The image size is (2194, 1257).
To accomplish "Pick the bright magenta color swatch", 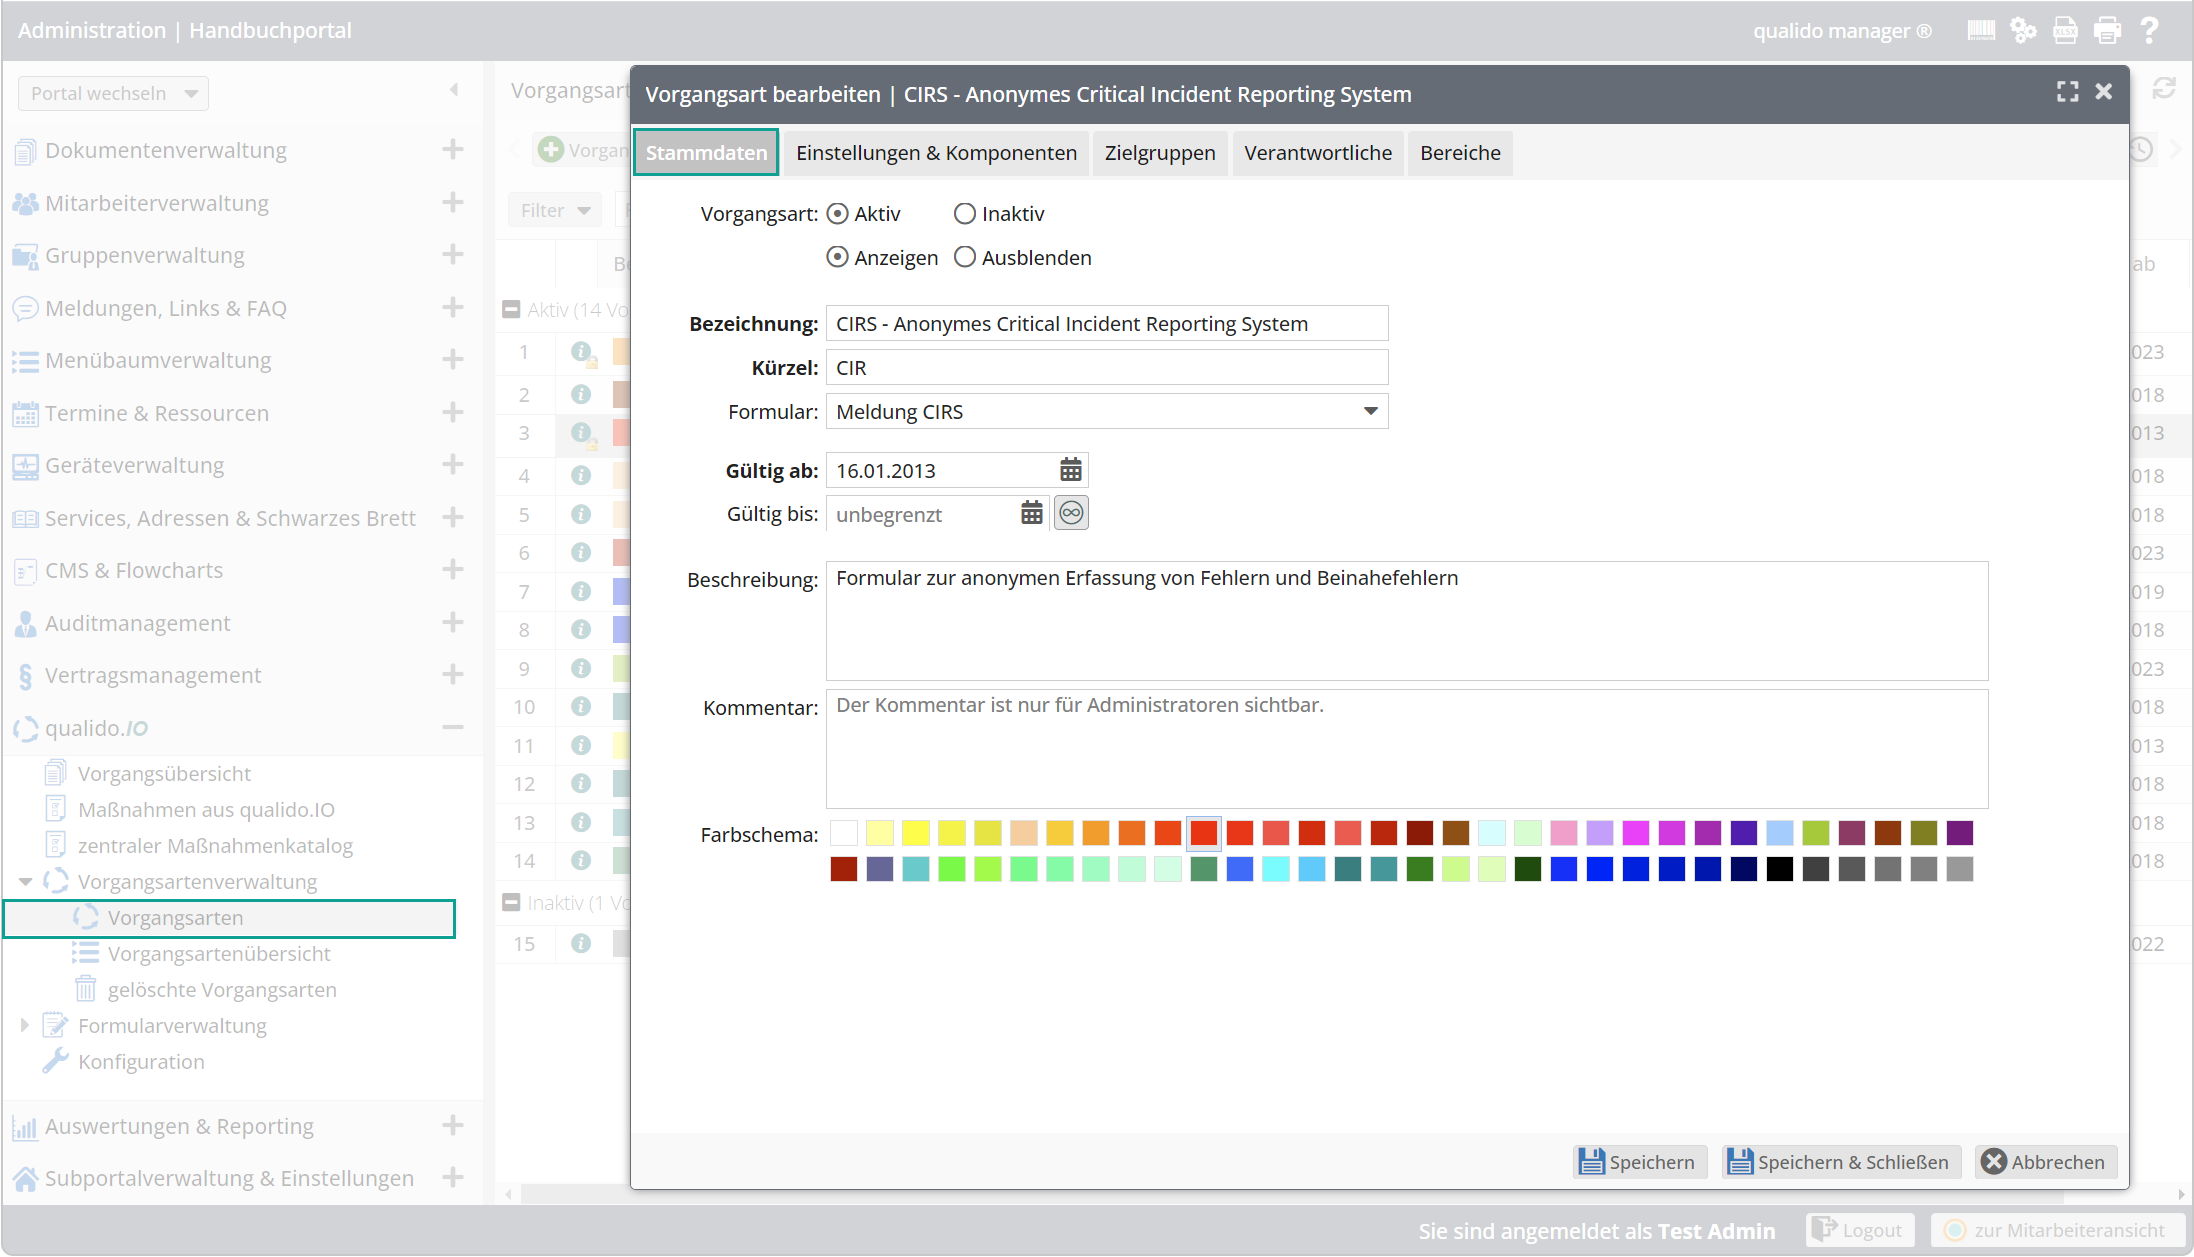I will [x=1636, y=832].
